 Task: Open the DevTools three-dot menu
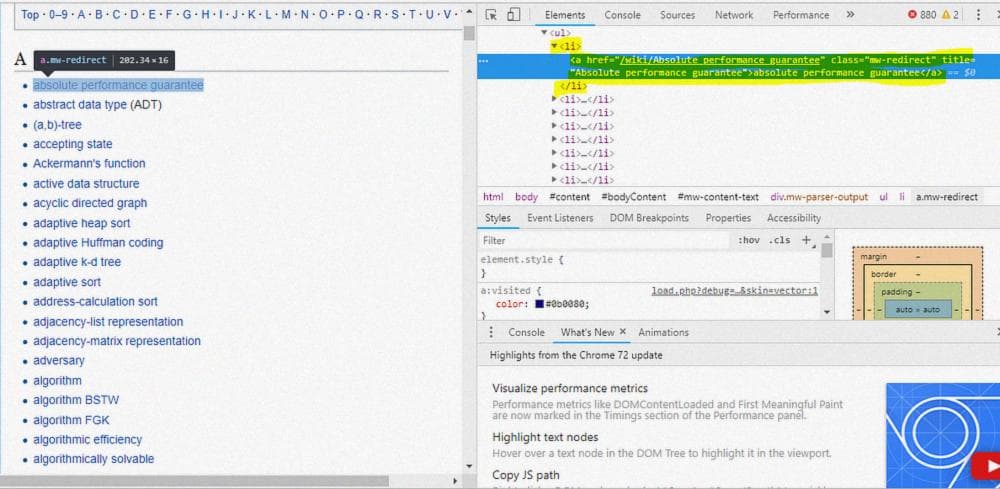[x=978, y=15]
